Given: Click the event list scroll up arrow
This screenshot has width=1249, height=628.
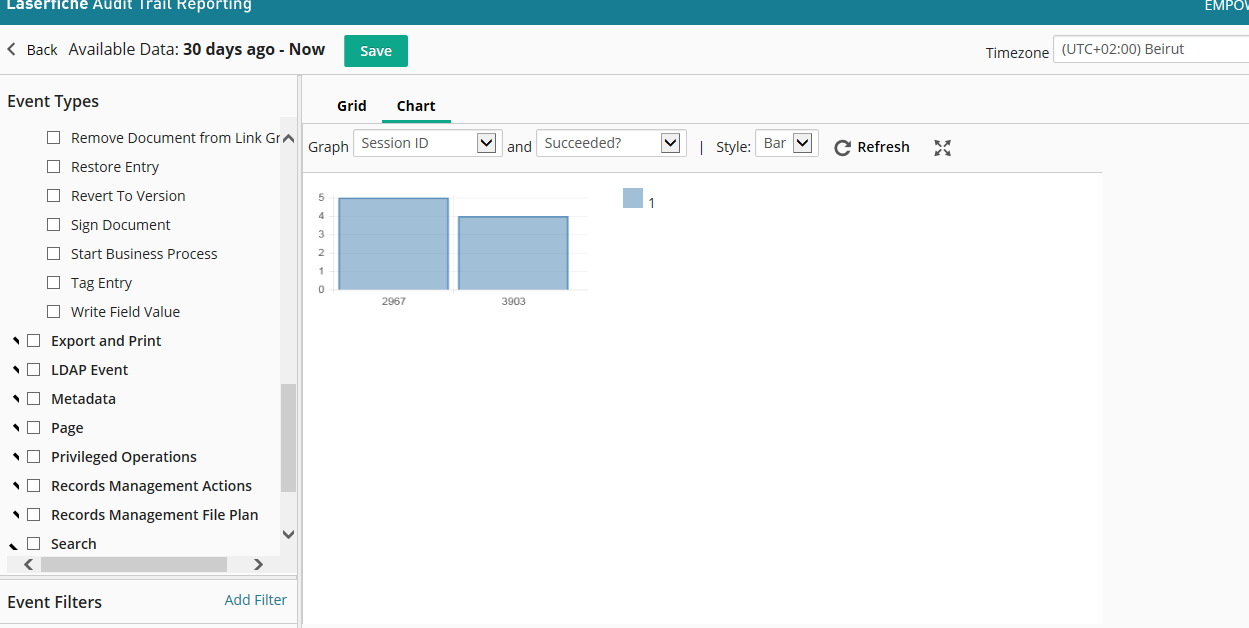Looking at the screenshot, I should [x=288, y=138].
